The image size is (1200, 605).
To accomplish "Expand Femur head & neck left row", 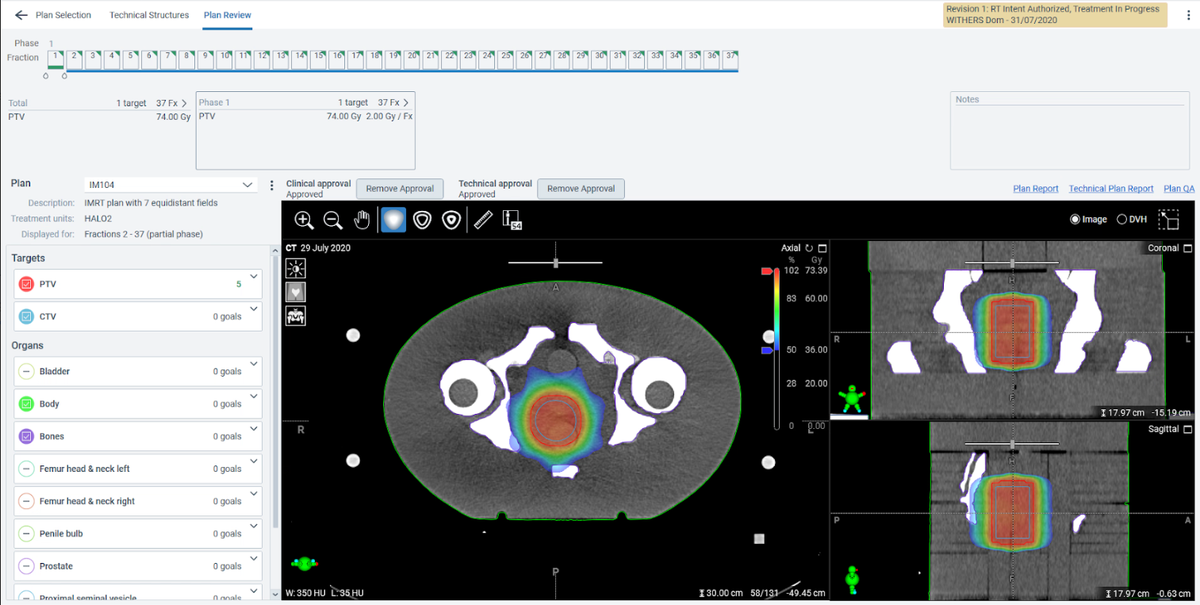I will coord(254,460).
